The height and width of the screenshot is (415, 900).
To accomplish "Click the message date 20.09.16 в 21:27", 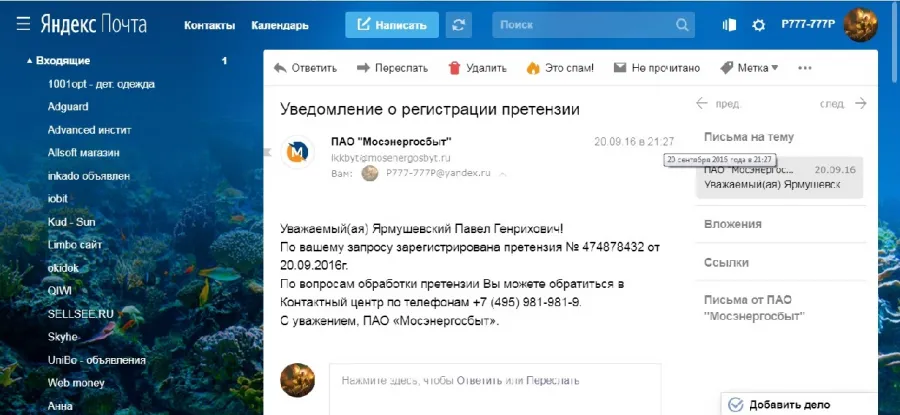I will 634,142.
